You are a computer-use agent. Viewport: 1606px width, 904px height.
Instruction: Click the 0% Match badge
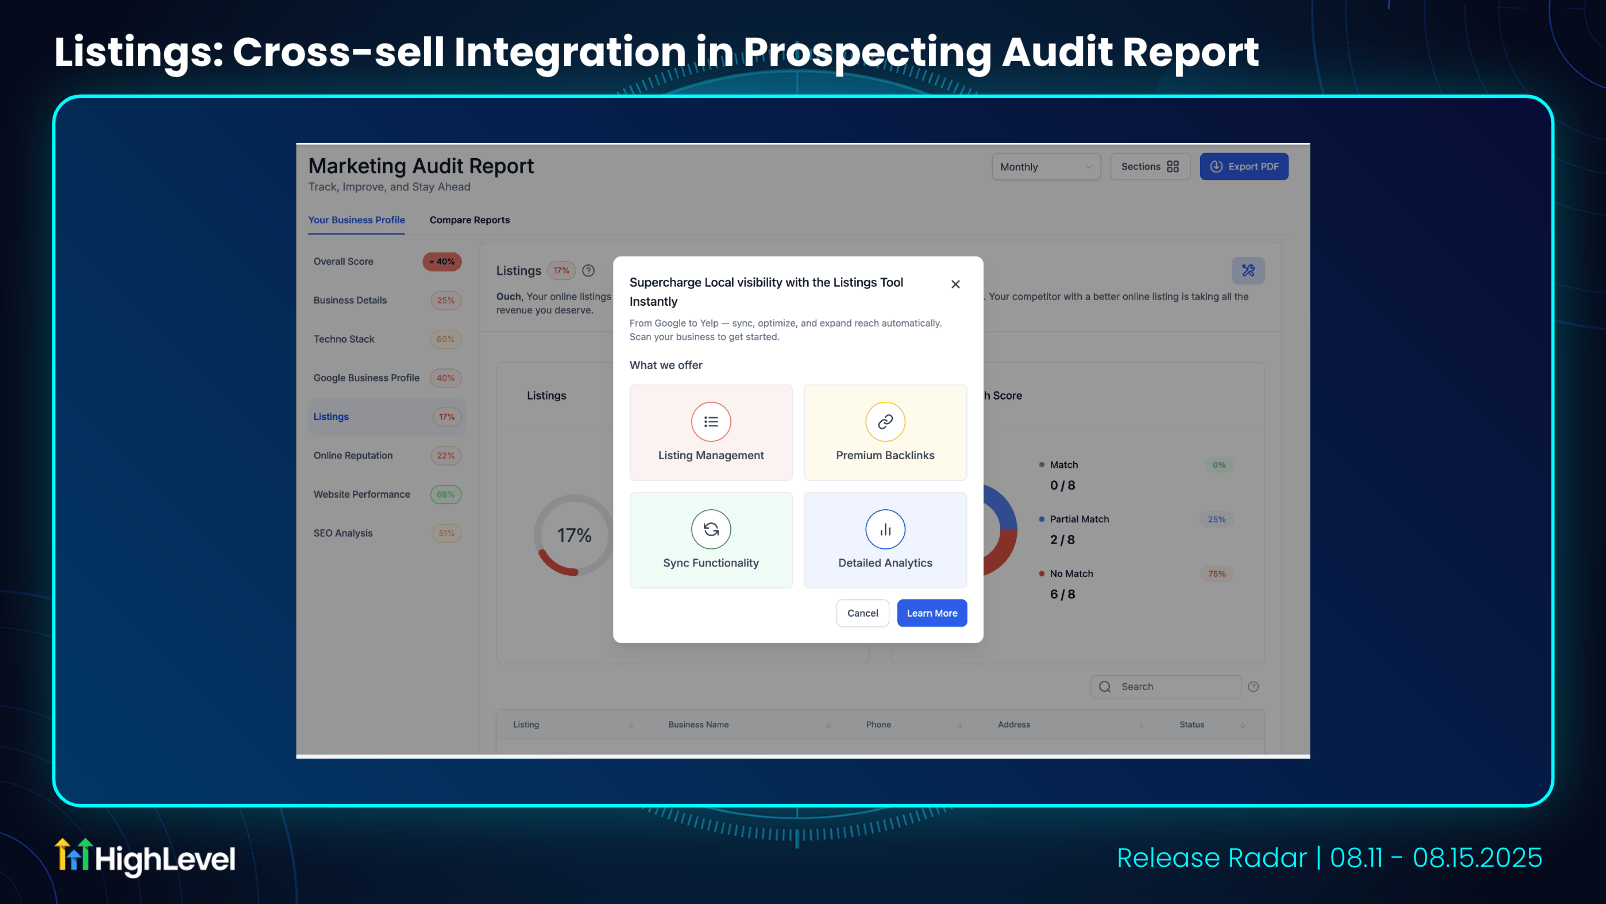point(1219,465)
